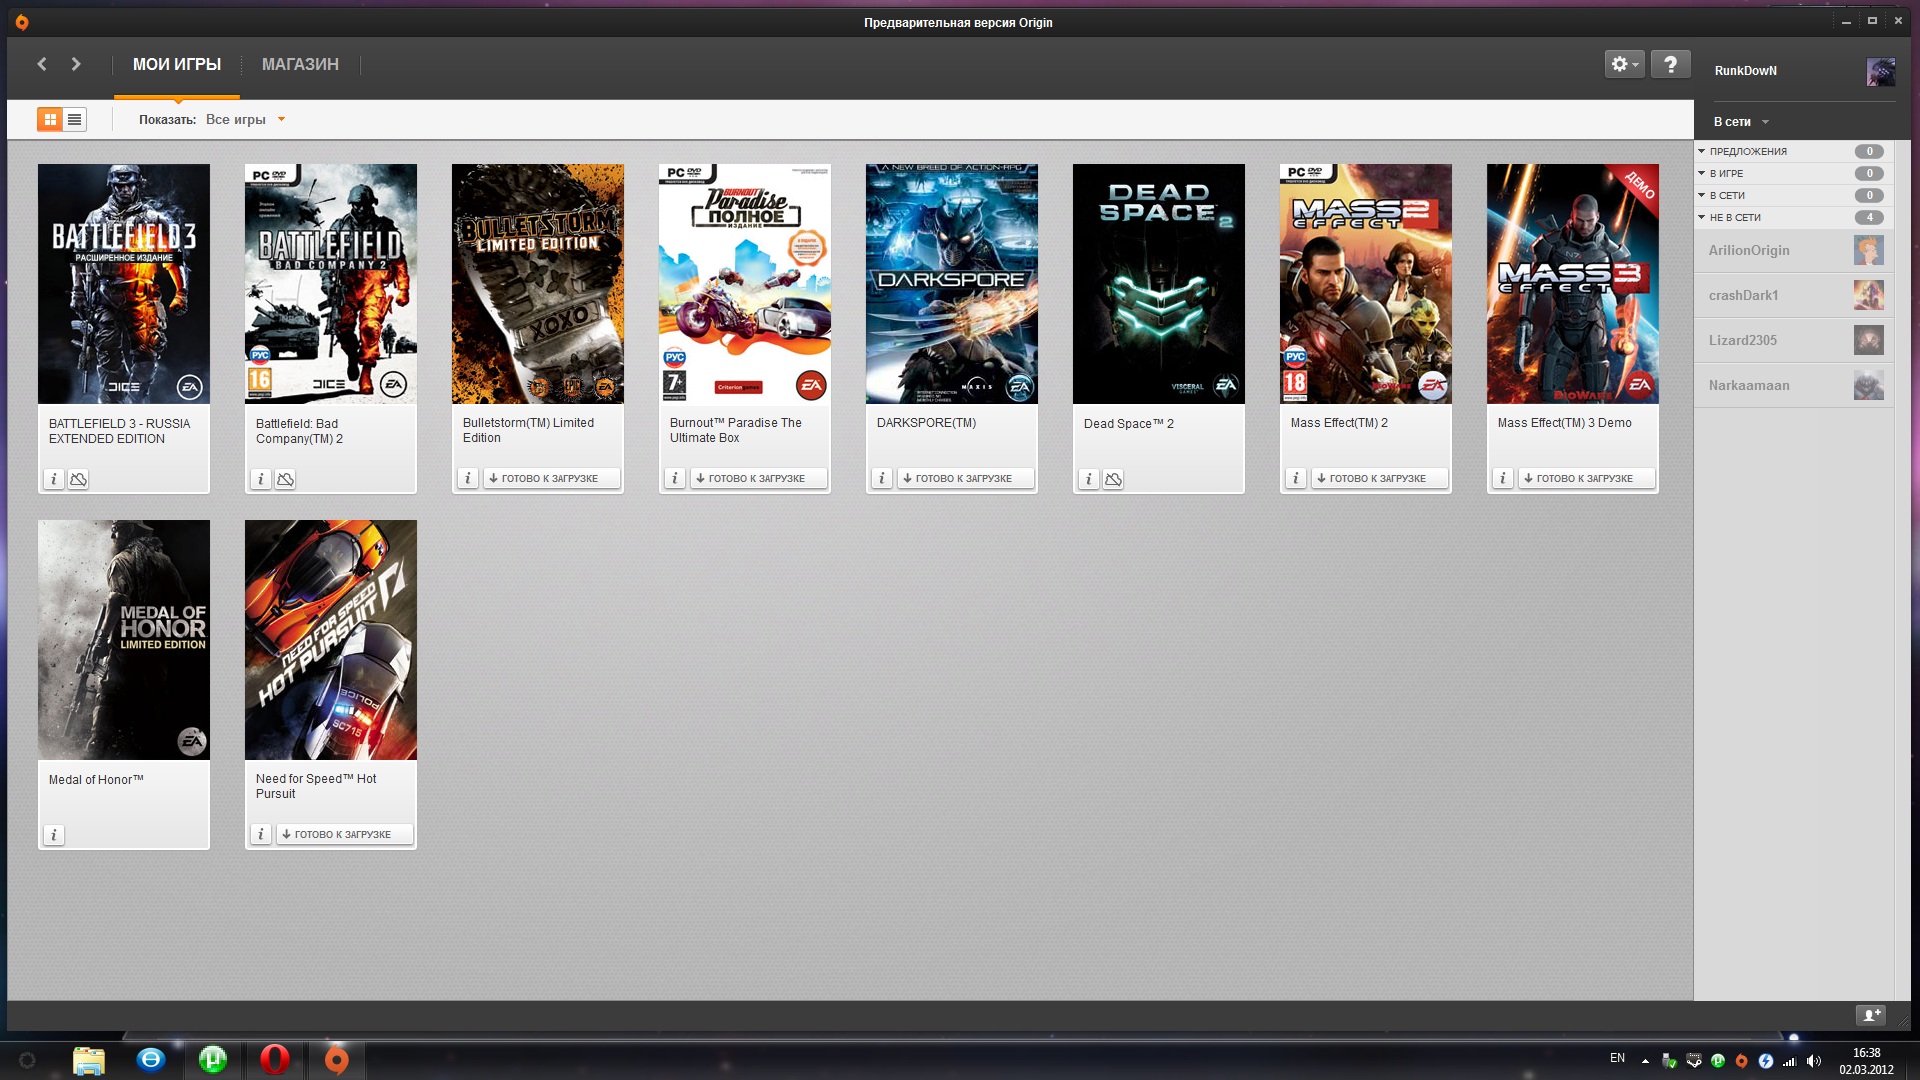Open the settings gear dropdown
The width and height of the screenshot is (1920, 1080).
click(x=1624, y=64)
